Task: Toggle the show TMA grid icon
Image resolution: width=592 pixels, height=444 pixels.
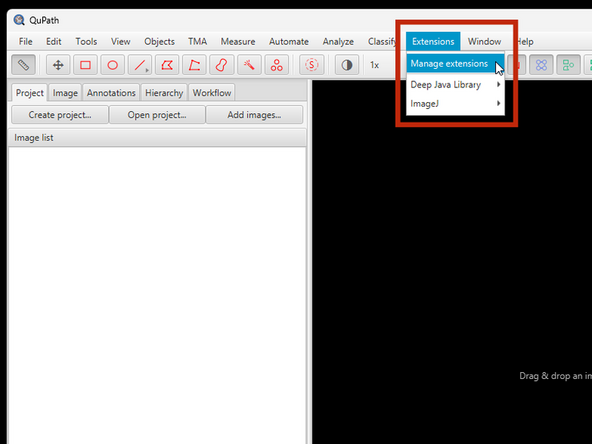Action: click(x=541, y=65)
